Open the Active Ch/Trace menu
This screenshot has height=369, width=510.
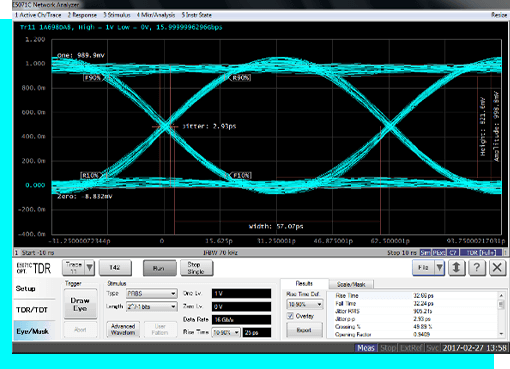(x=38, y=15)
